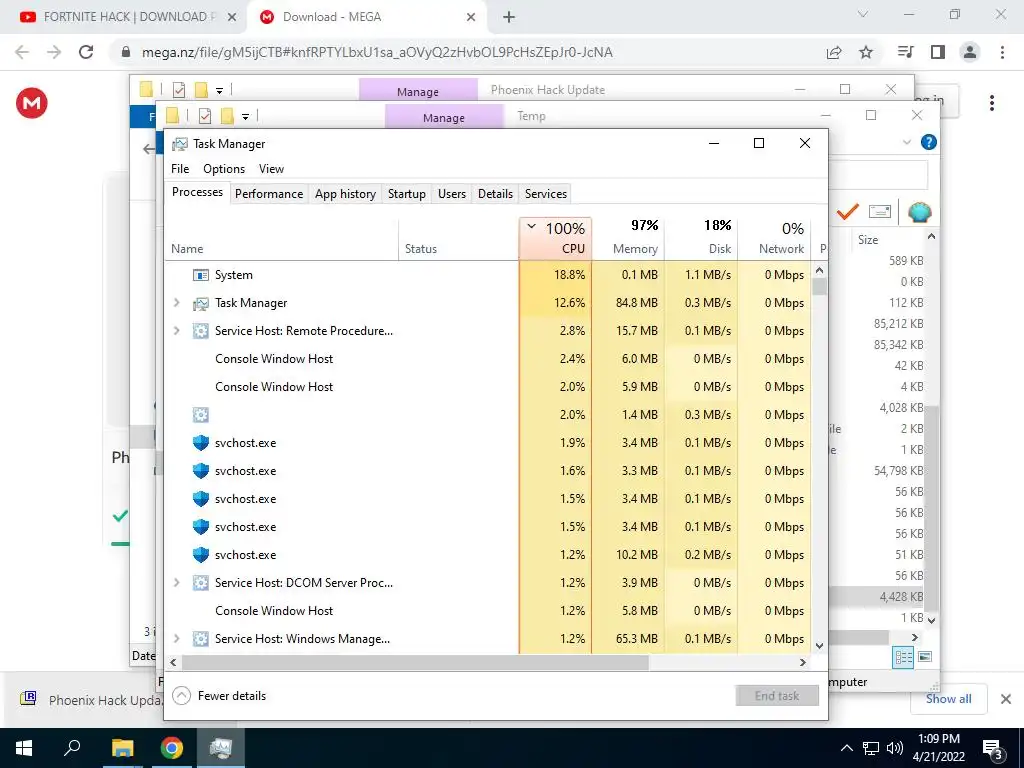Click the Task Manager process row icon
The height and width of the screenshot is (768, 1024).
(x=200, y=303)
